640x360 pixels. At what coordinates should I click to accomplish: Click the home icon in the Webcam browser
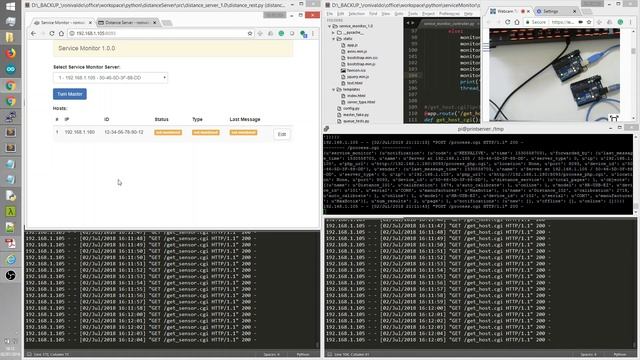(x=517, y=22)
